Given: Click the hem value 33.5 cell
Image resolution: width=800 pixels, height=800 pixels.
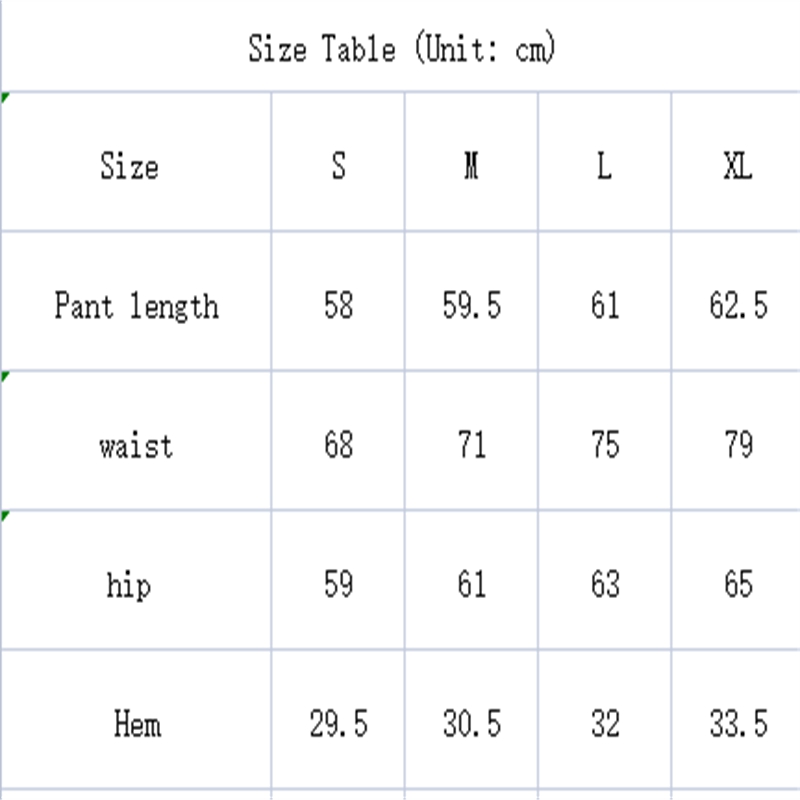Looking at the screenshot, I should pos(738,723).
